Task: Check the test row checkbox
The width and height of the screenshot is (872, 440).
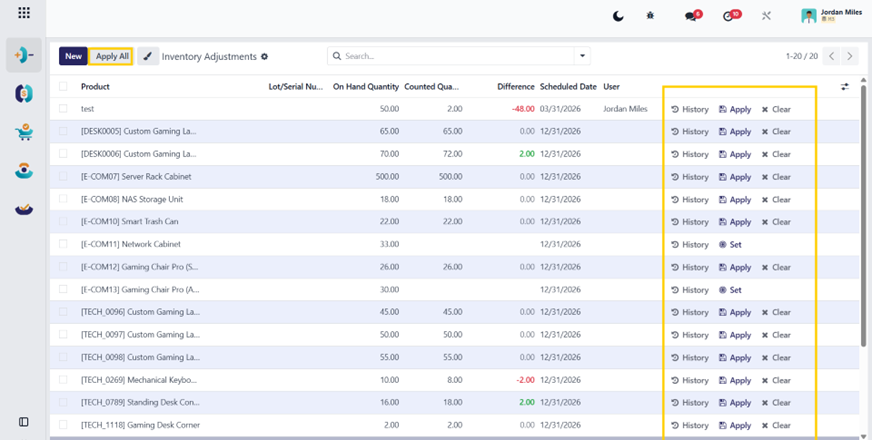Action: (x=63, y=108)
